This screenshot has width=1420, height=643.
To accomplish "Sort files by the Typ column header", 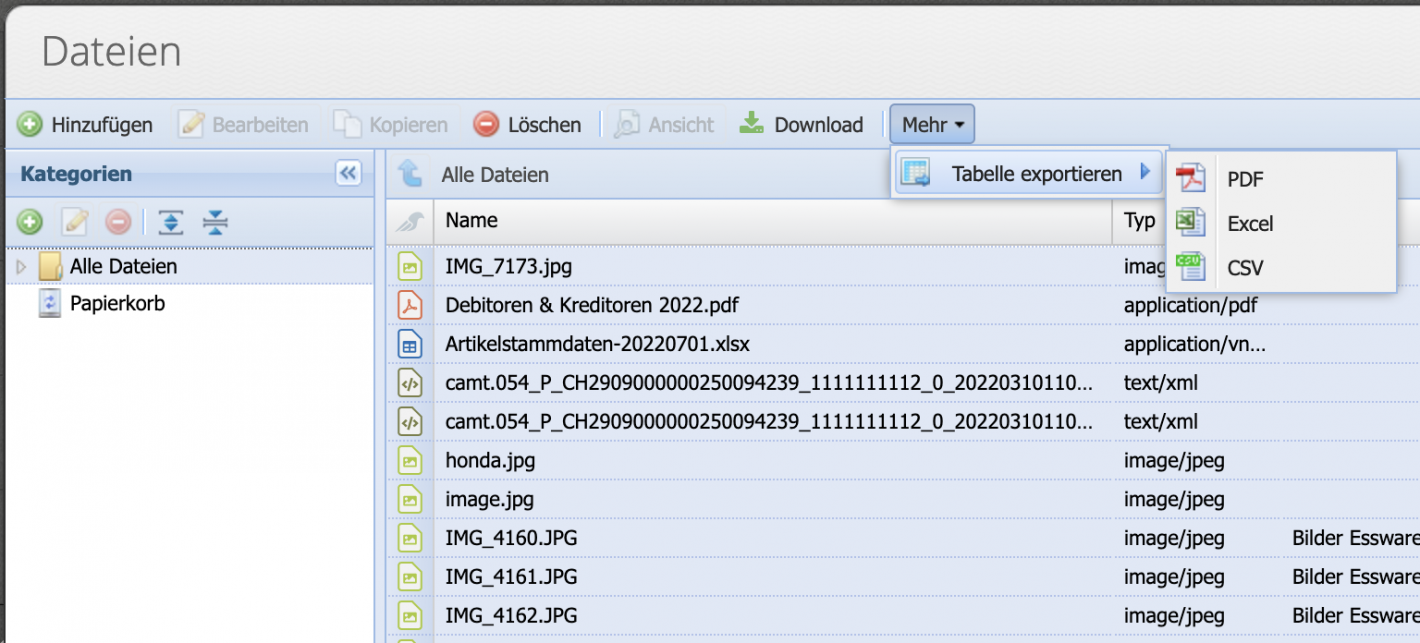I will pos(1138,220).
